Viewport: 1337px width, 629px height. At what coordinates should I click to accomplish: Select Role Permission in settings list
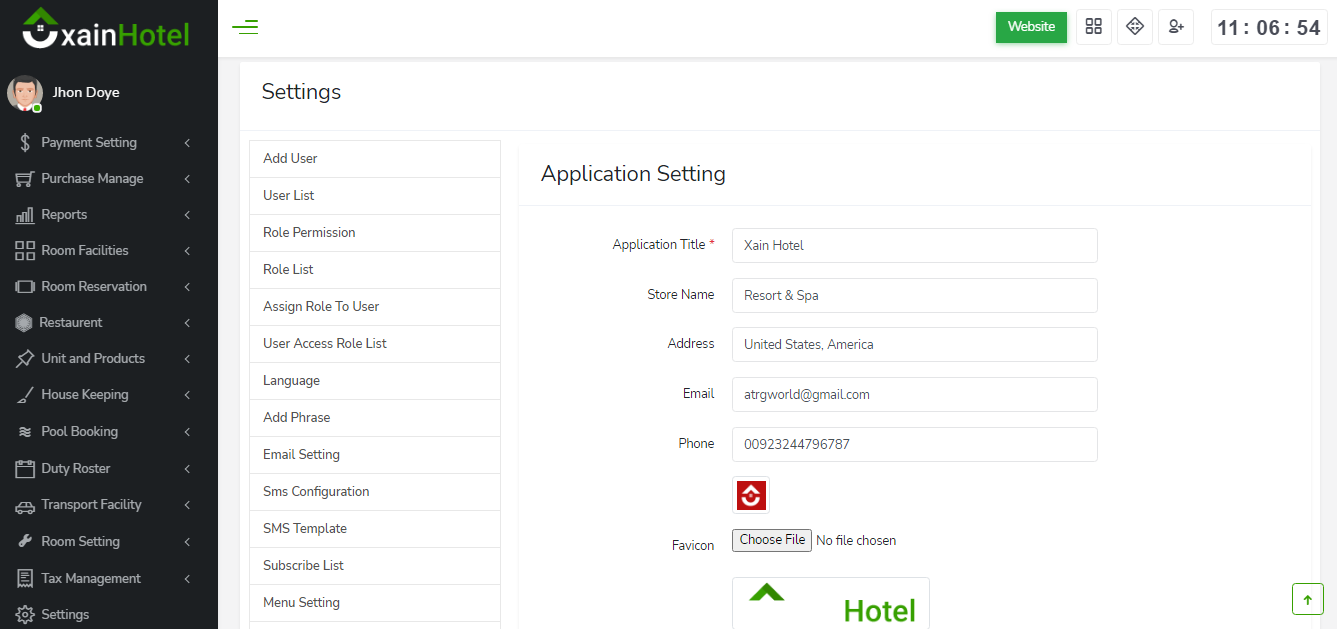tap(309, 233)
